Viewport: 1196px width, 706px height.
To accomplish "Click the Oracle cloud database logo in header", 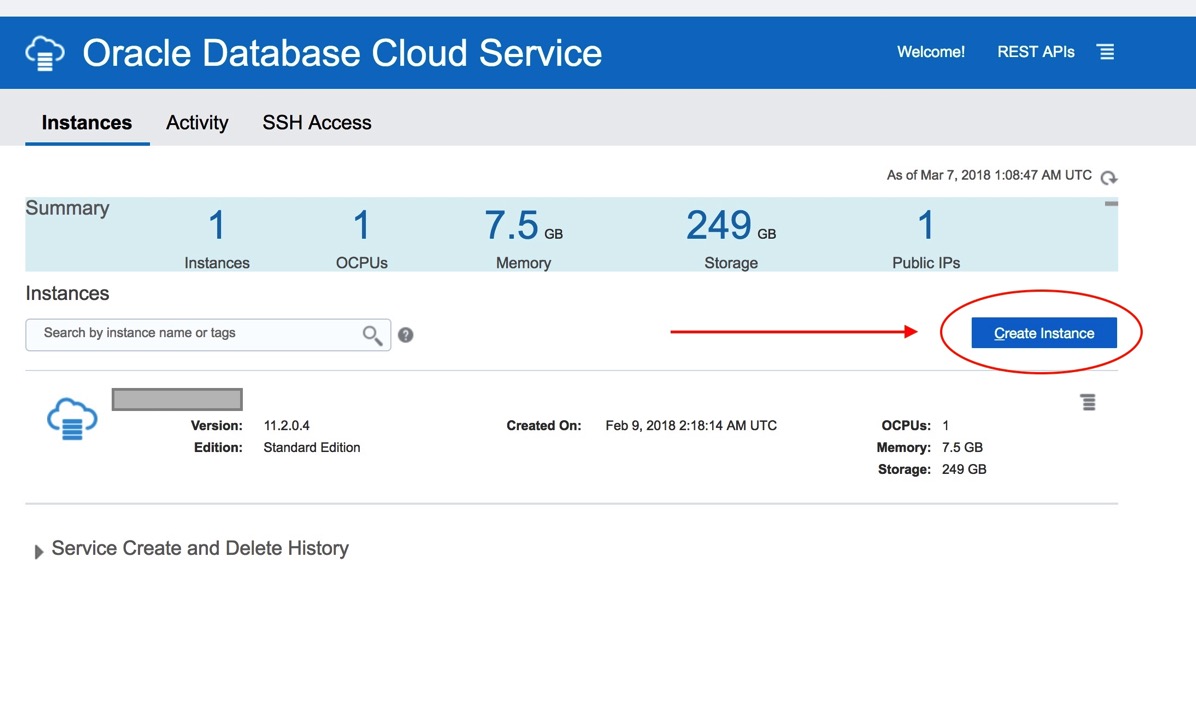I will (x=45, y=52).
